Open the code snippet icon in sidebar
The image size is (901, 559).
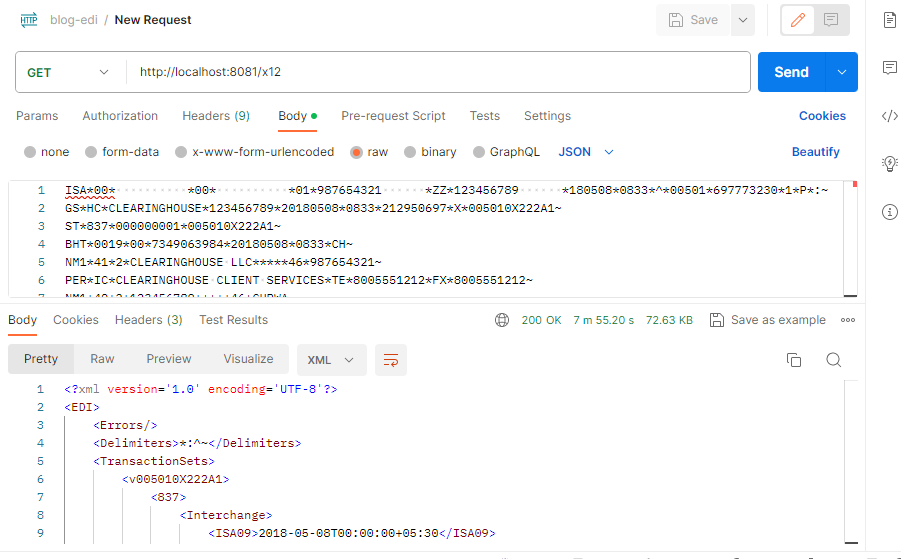(889, 116)
